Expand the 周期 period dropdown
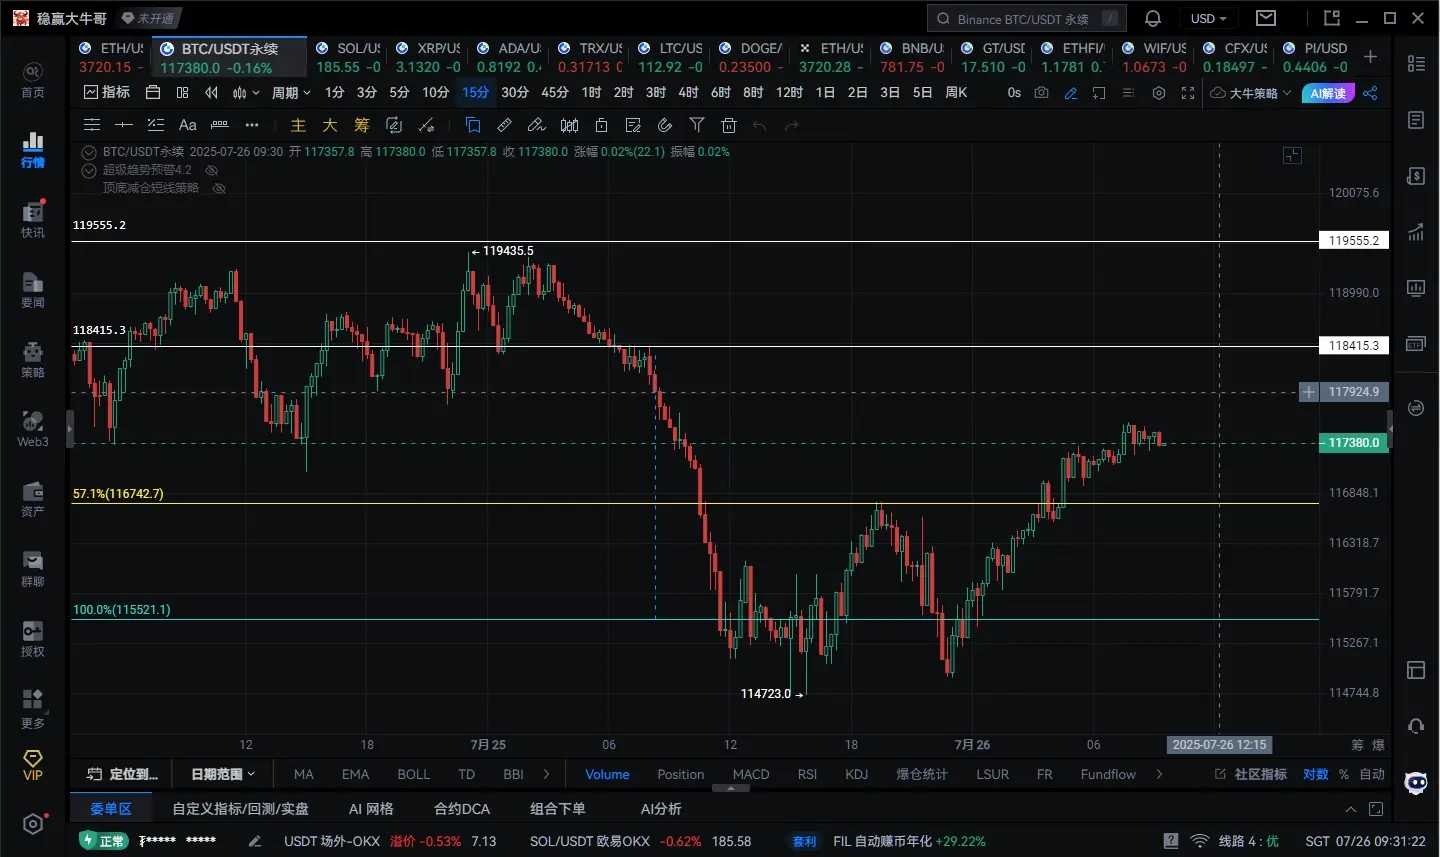The height and width of the screenshot is (857, 1440). (291, 92)
